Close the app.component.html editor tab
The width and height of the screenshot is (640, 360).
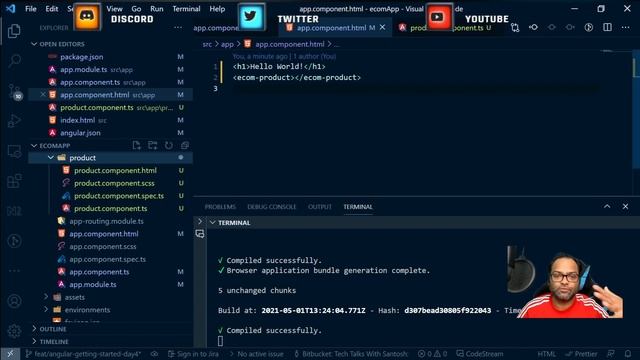[x=382, y=27]
